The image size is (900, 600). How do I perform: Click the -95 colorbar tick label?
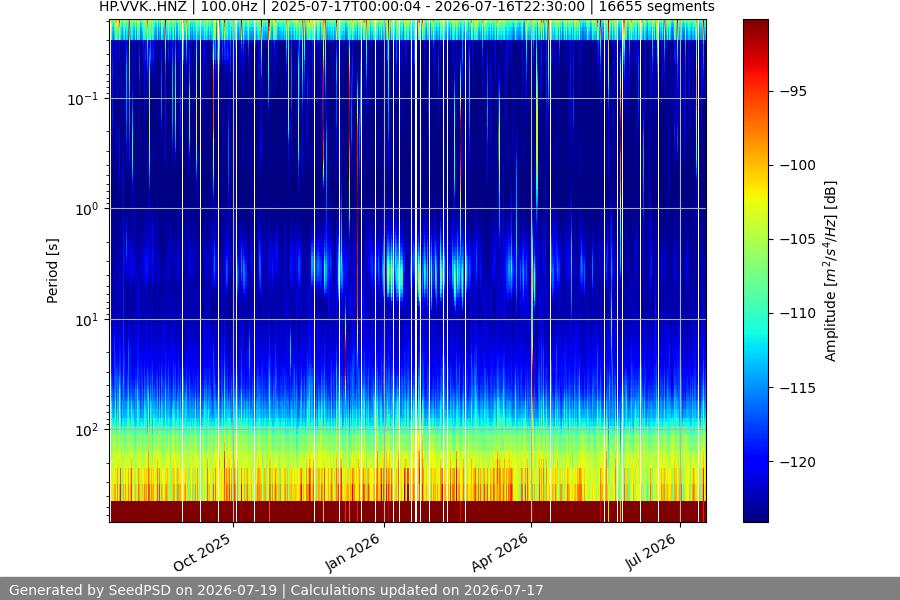pyautogui.click(x=793, y=91)
